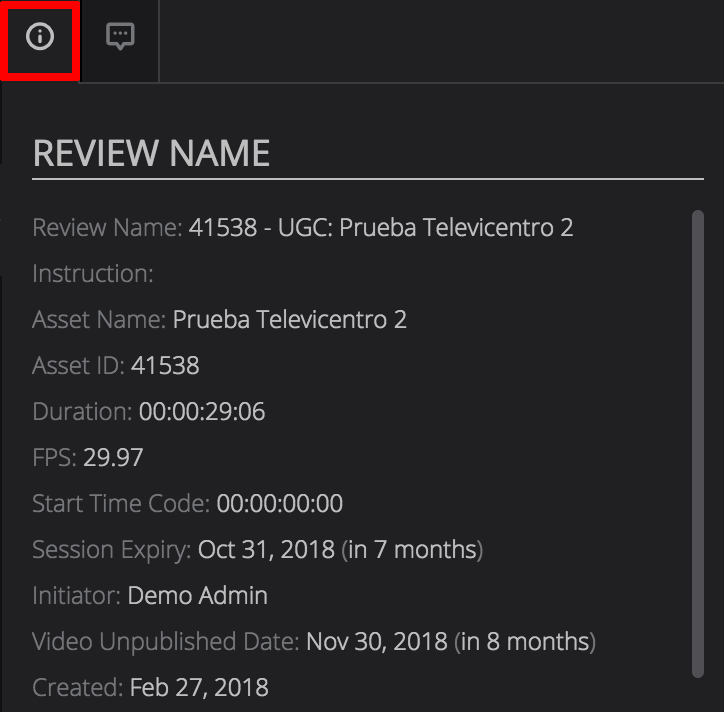Switch to the comments tab icon

click(x=120, y=38)
